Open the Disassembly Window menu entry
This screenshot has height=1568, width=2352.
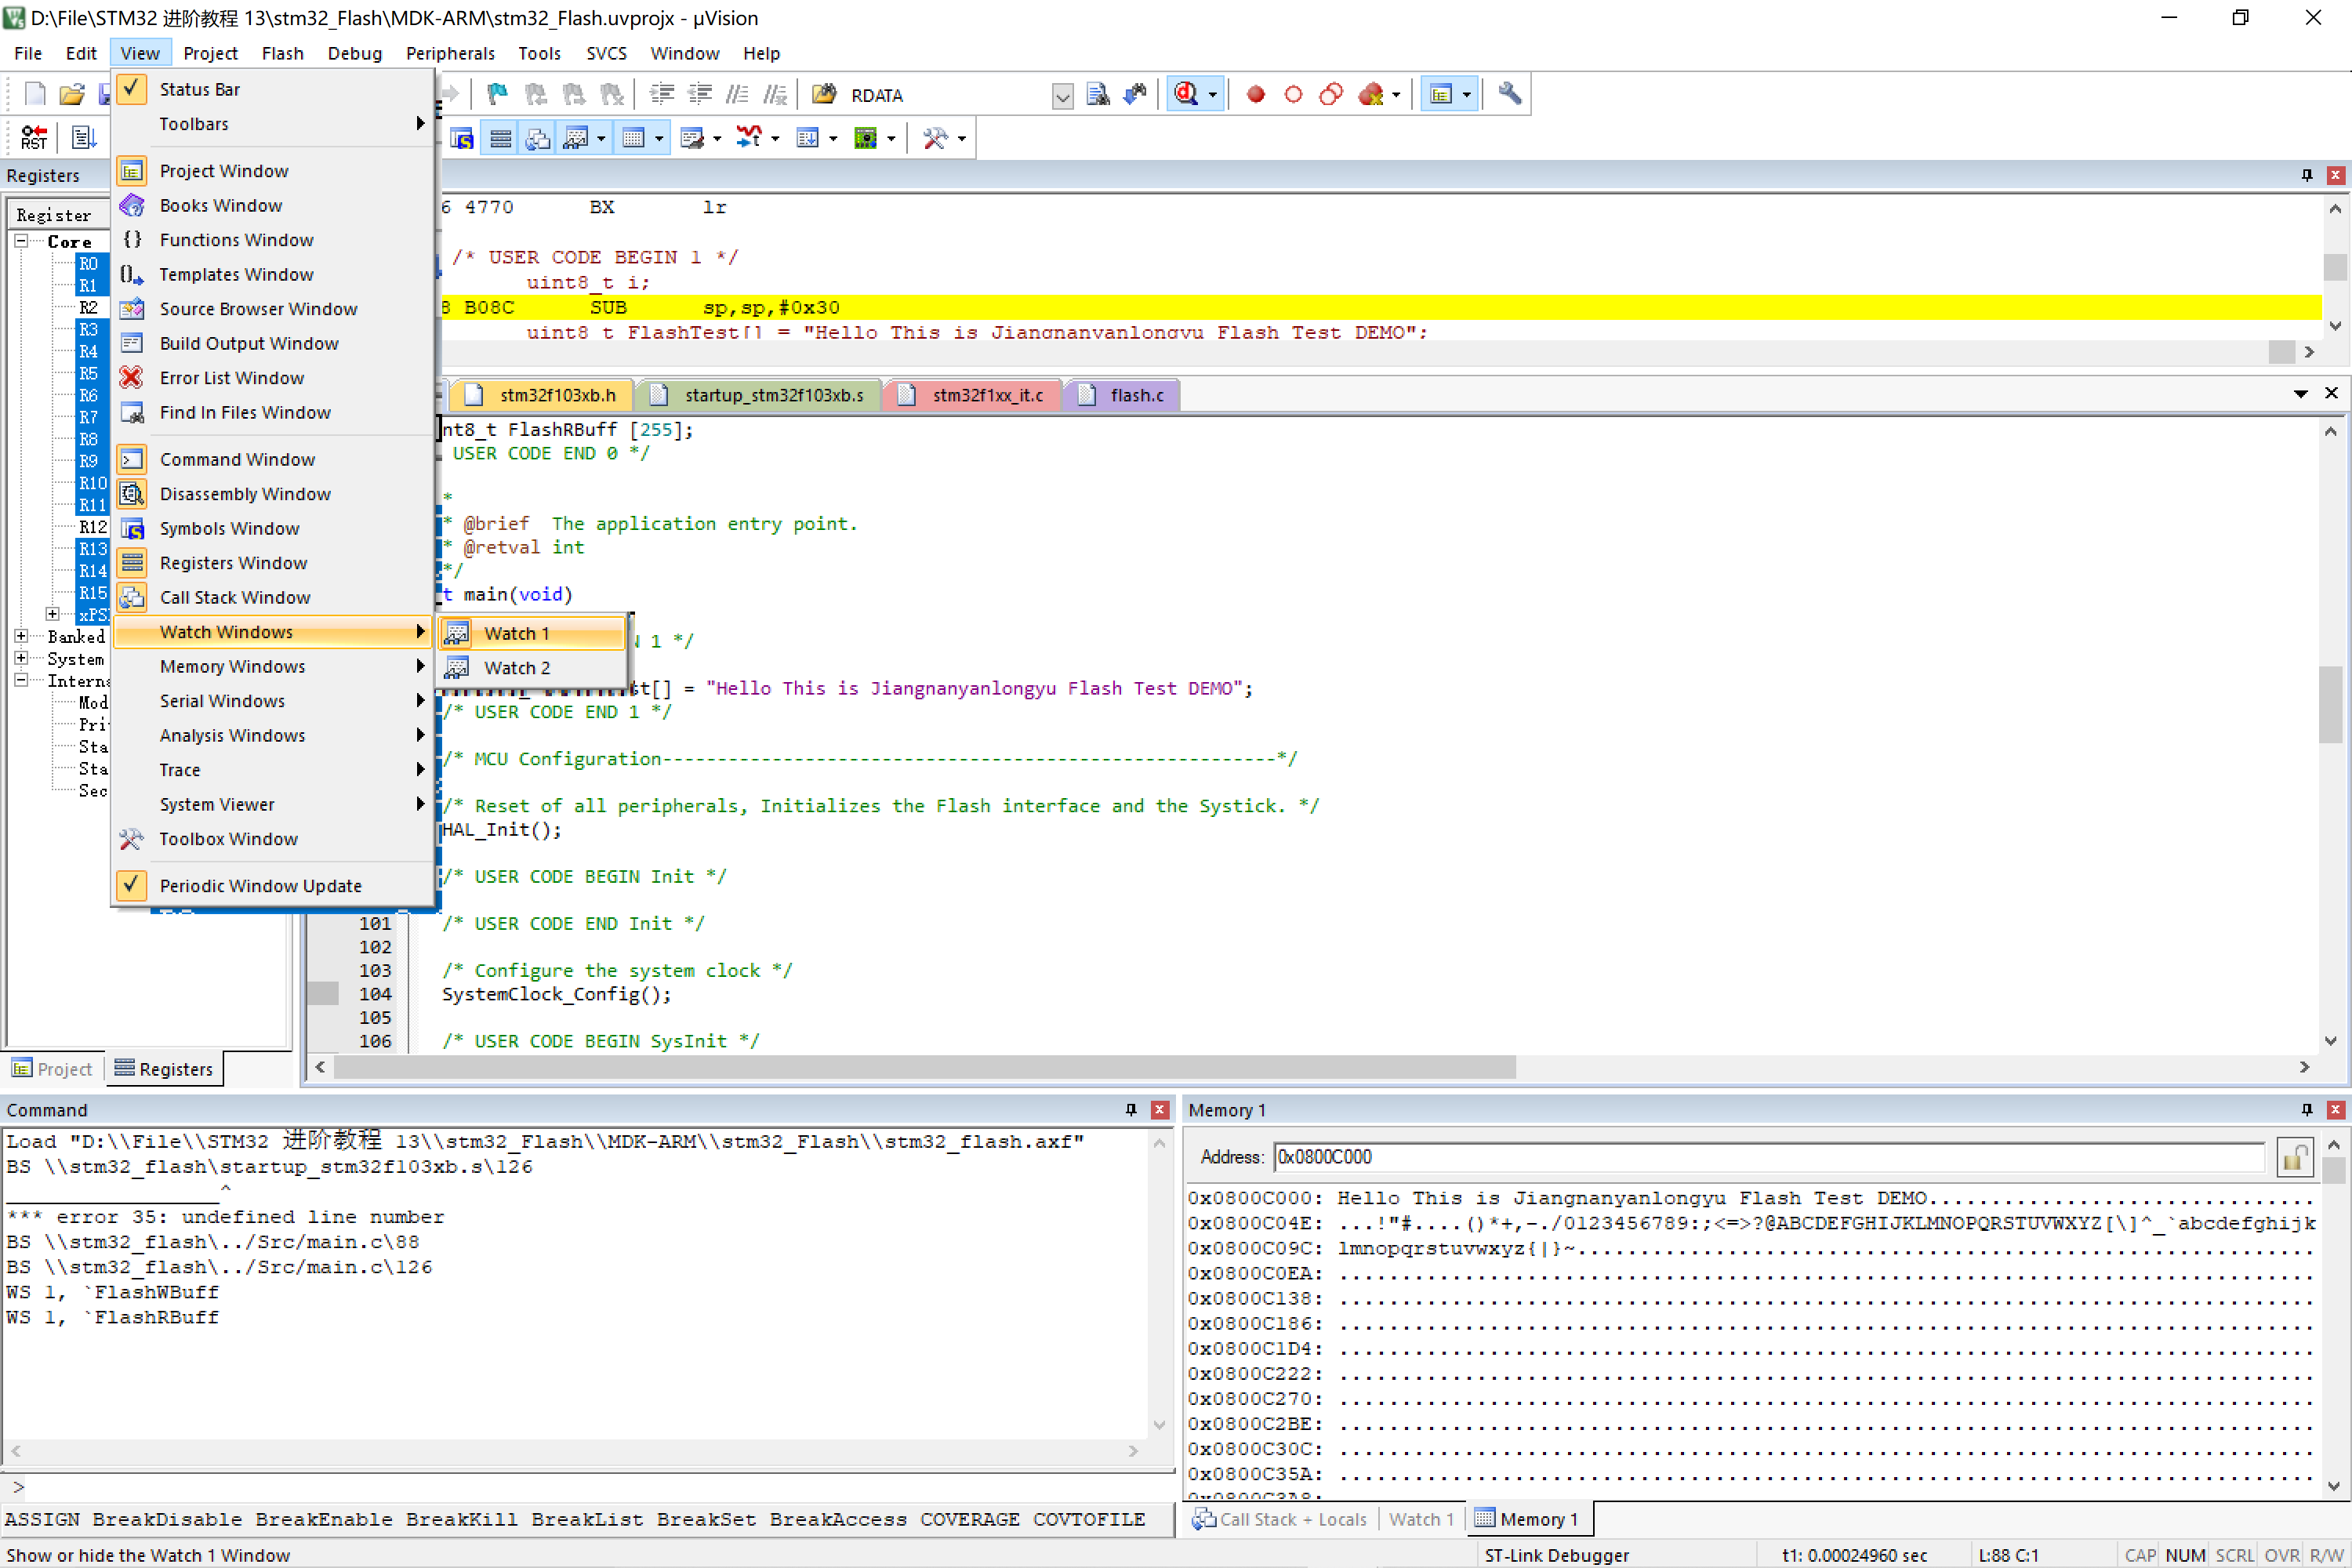244,494
